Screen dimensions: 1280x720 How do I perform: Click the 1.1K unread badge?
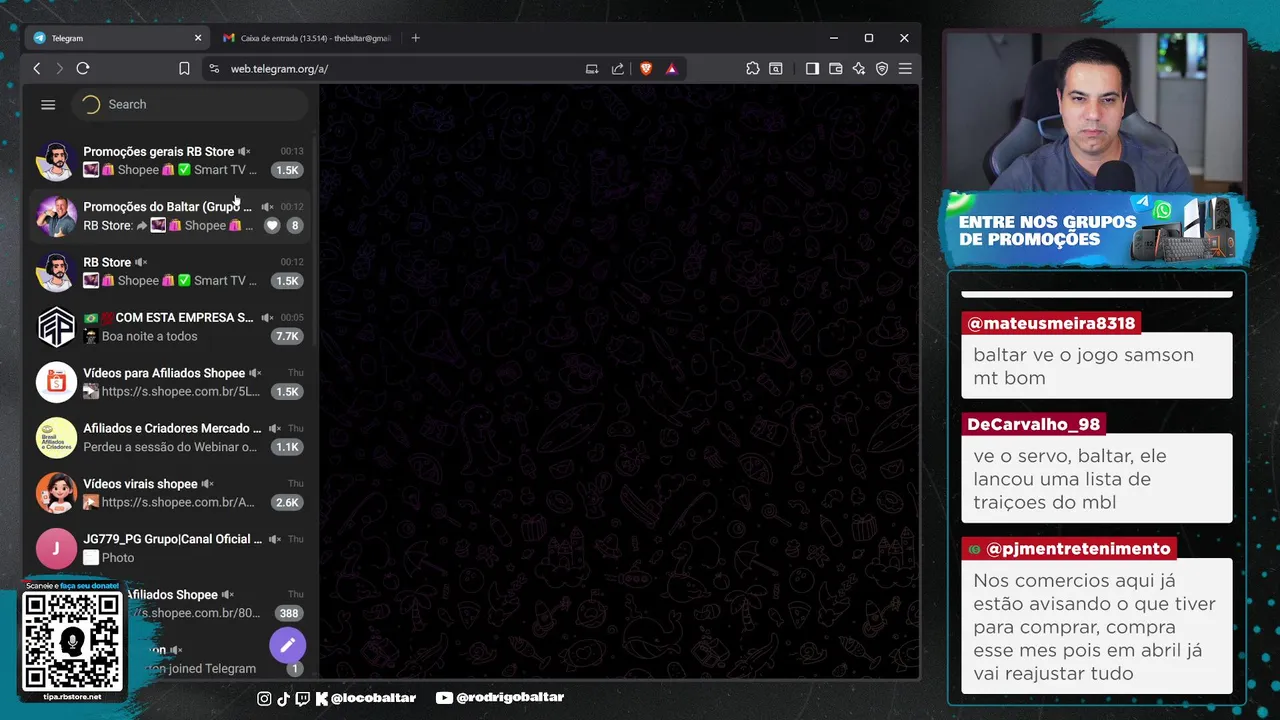[288, 447]
